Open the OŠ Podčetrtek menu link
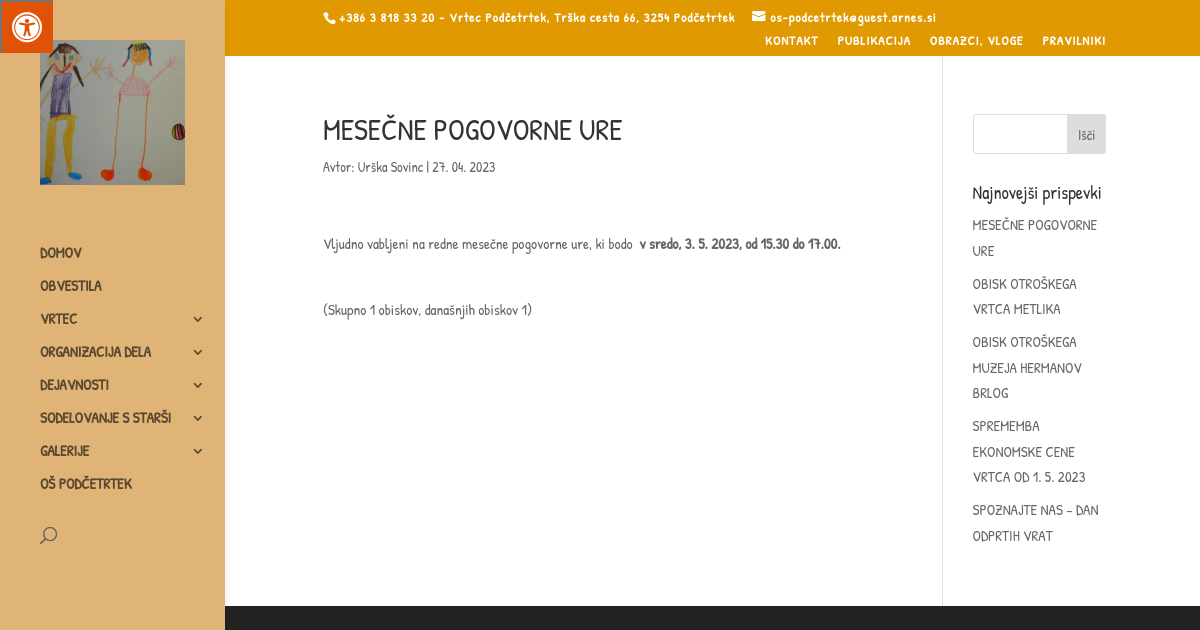Screen dimensions: 1200x630 pos(86,484)
